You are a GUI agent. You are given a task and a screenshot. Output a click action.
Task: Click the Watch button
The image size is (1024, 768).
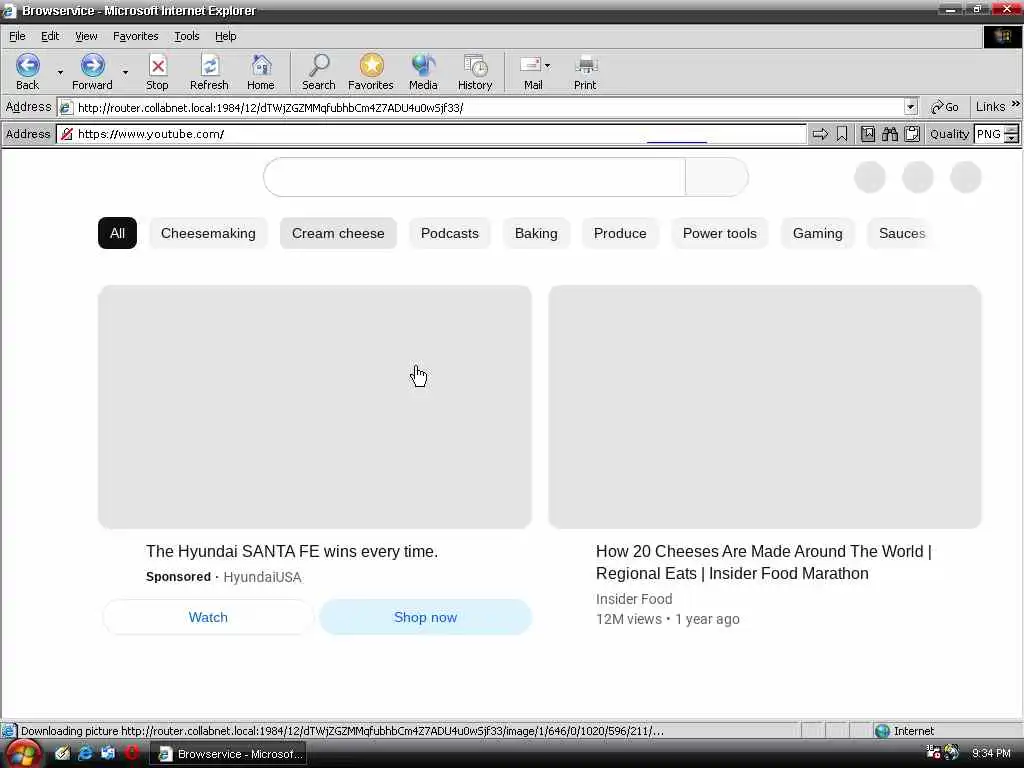[x=208, y=617]
